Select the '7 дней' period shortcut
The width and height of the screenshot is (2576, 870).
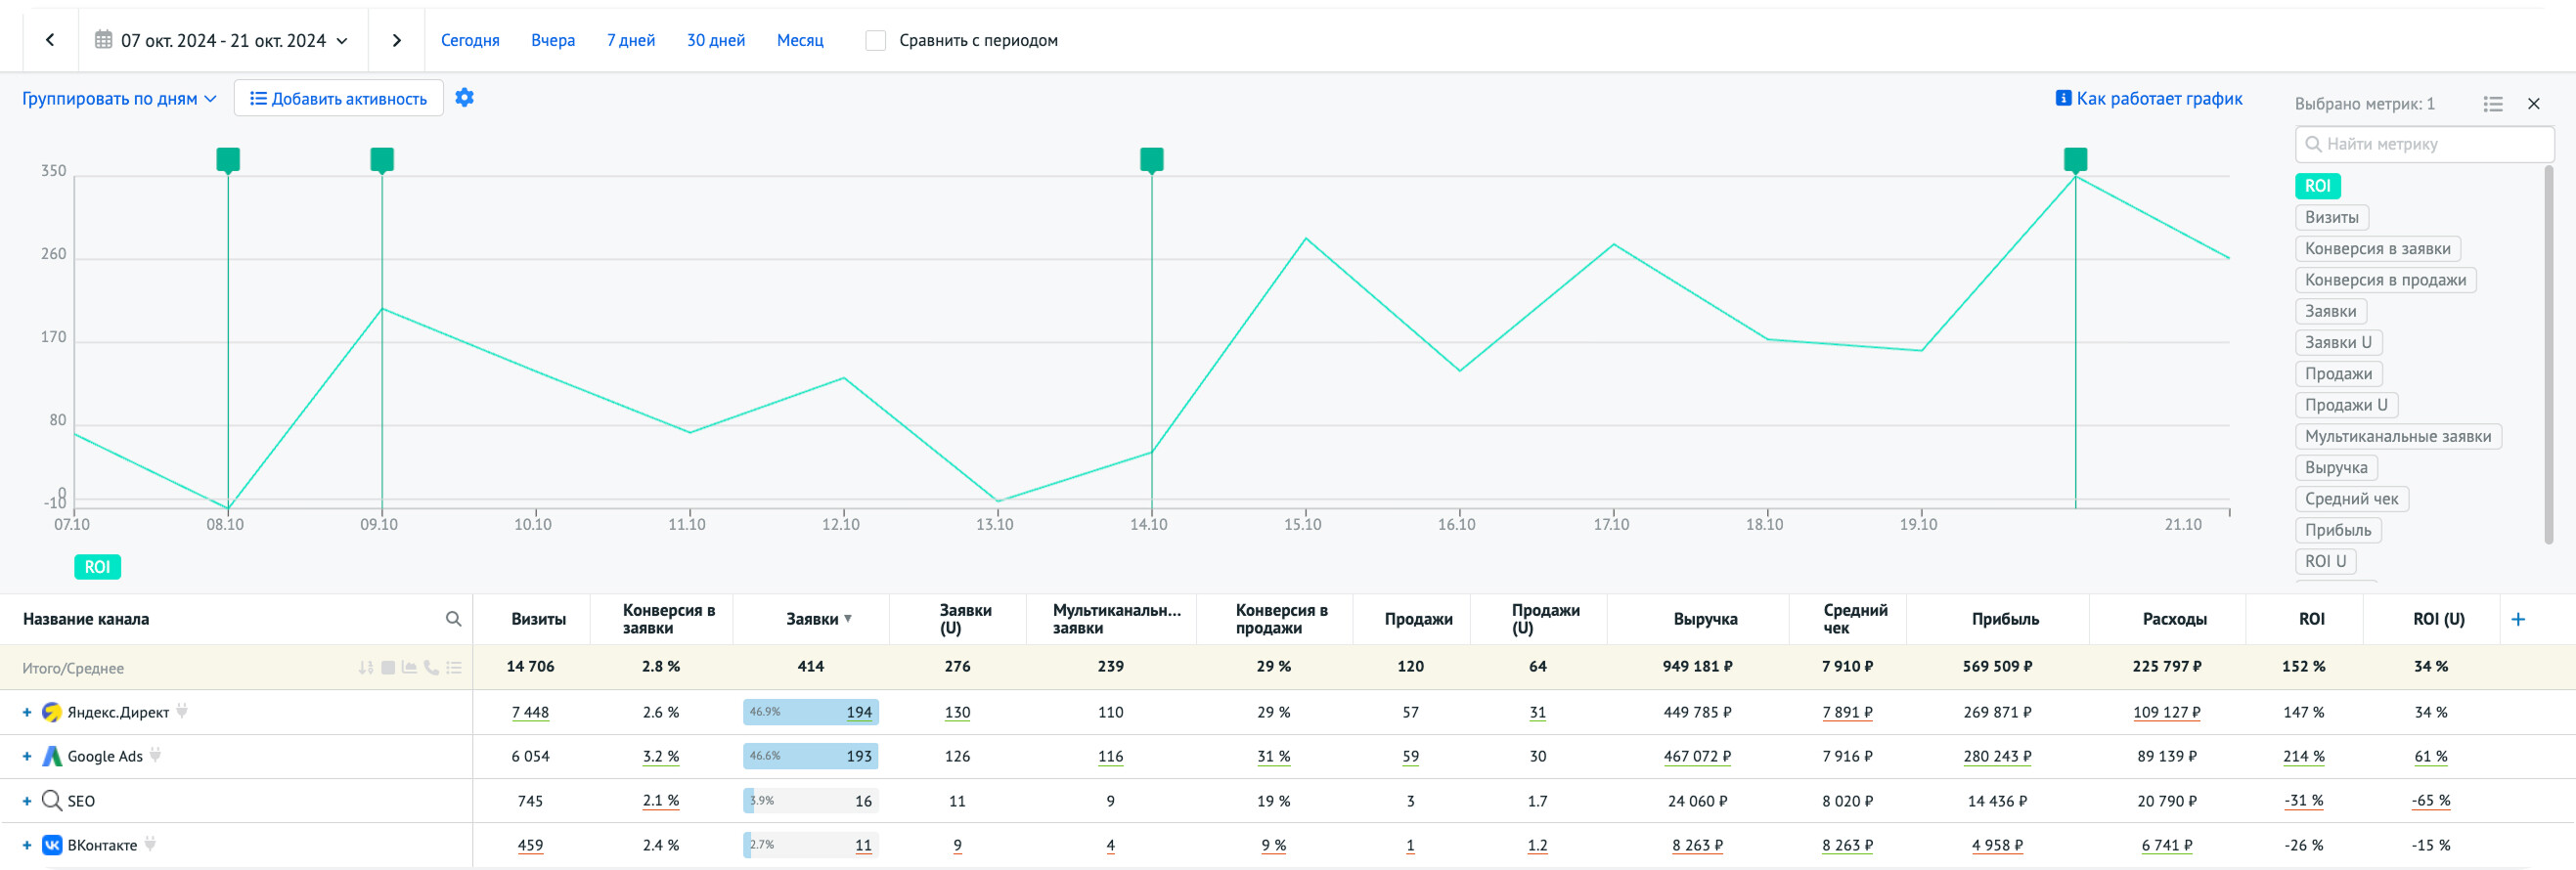[630, 40]
